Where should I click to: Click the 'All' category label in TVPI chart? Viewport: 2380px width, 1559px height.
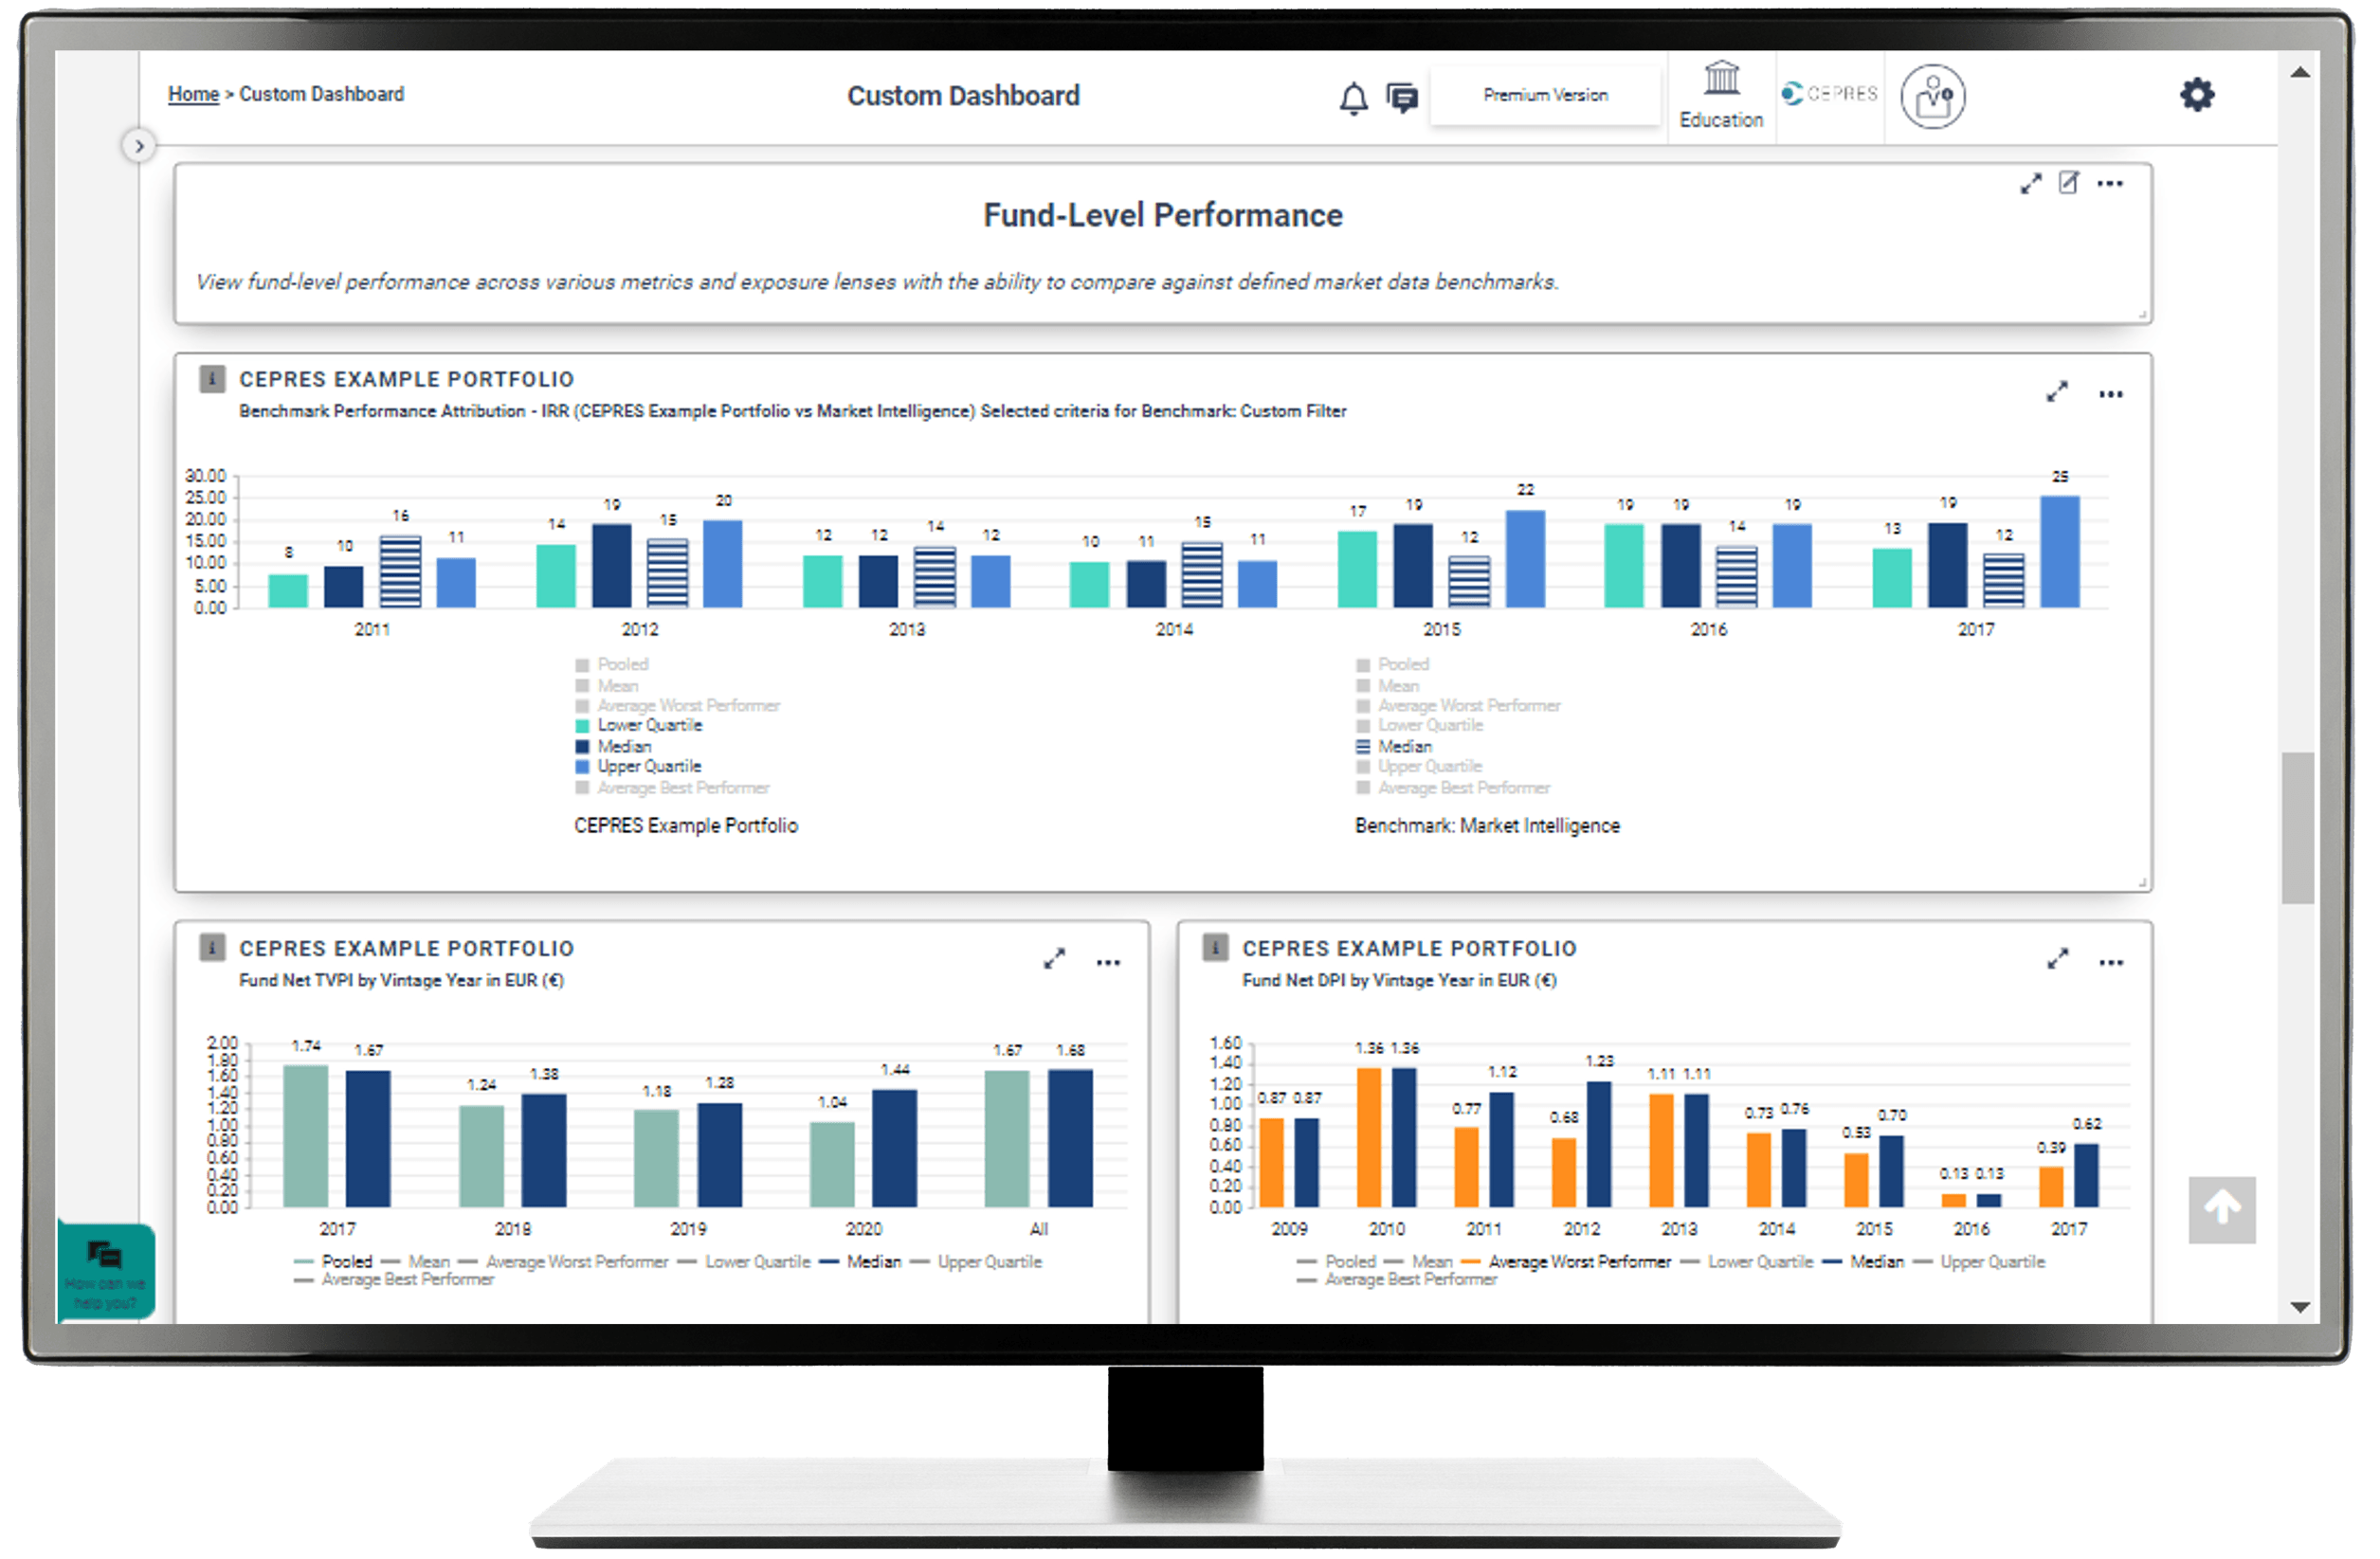[x=1039, y=1229]
